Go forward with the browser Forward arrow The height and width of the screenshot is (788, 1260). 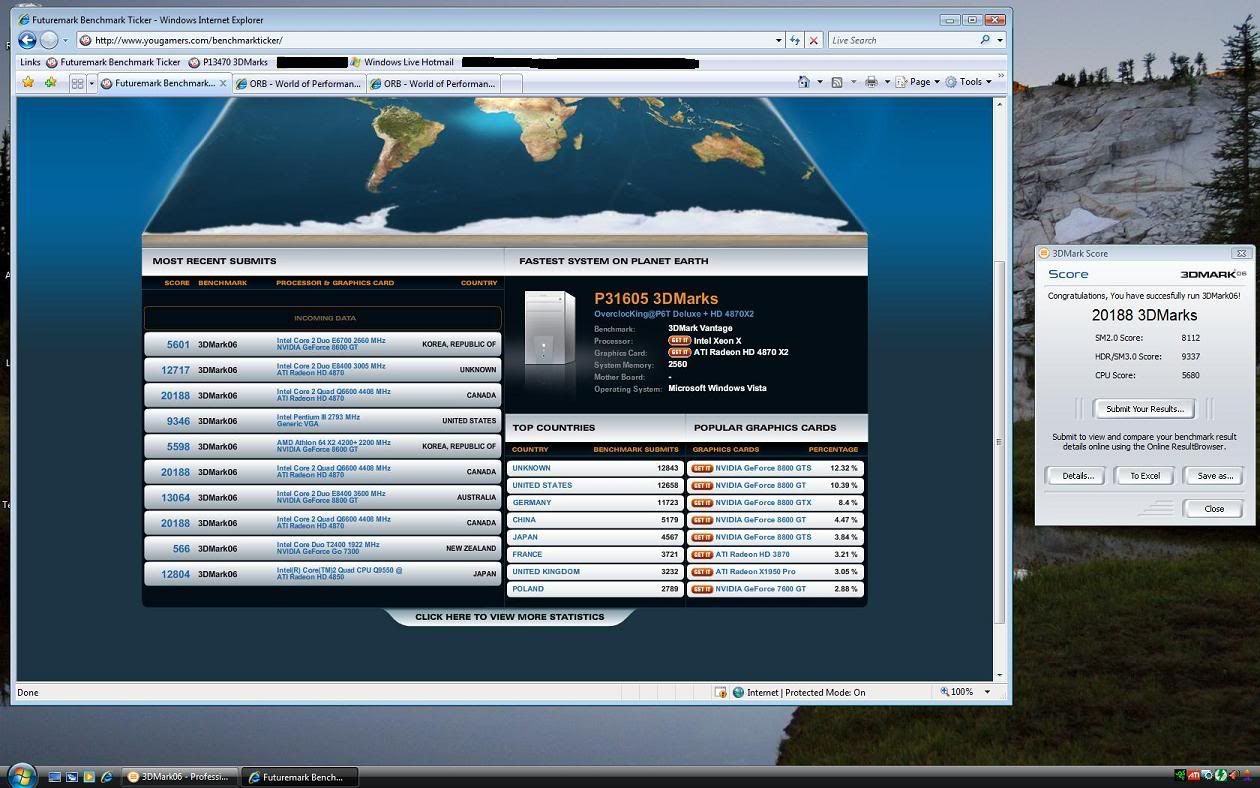49,40
